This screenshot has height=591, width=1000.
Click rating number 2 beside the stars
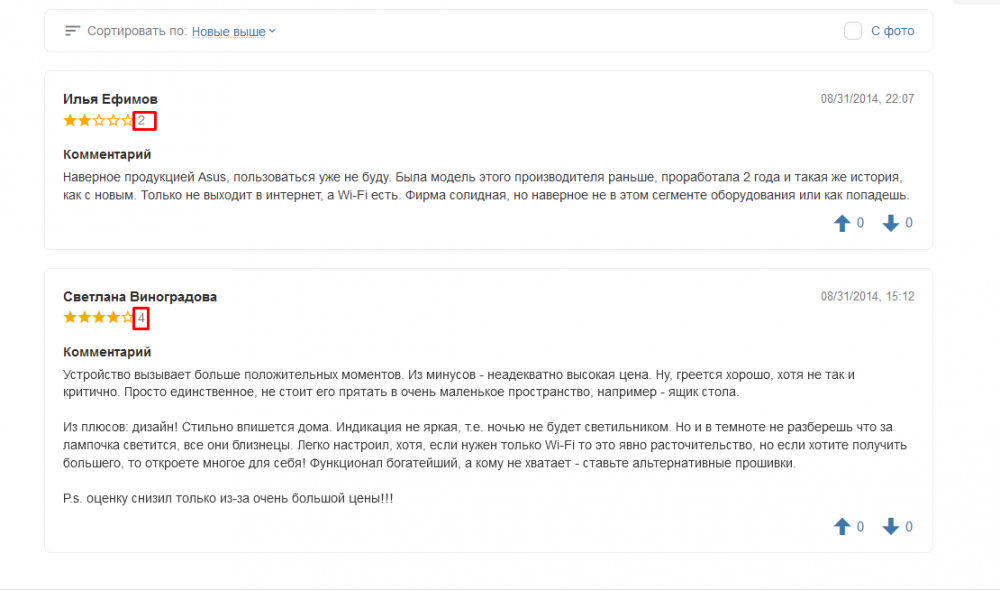tap(142, 121)
